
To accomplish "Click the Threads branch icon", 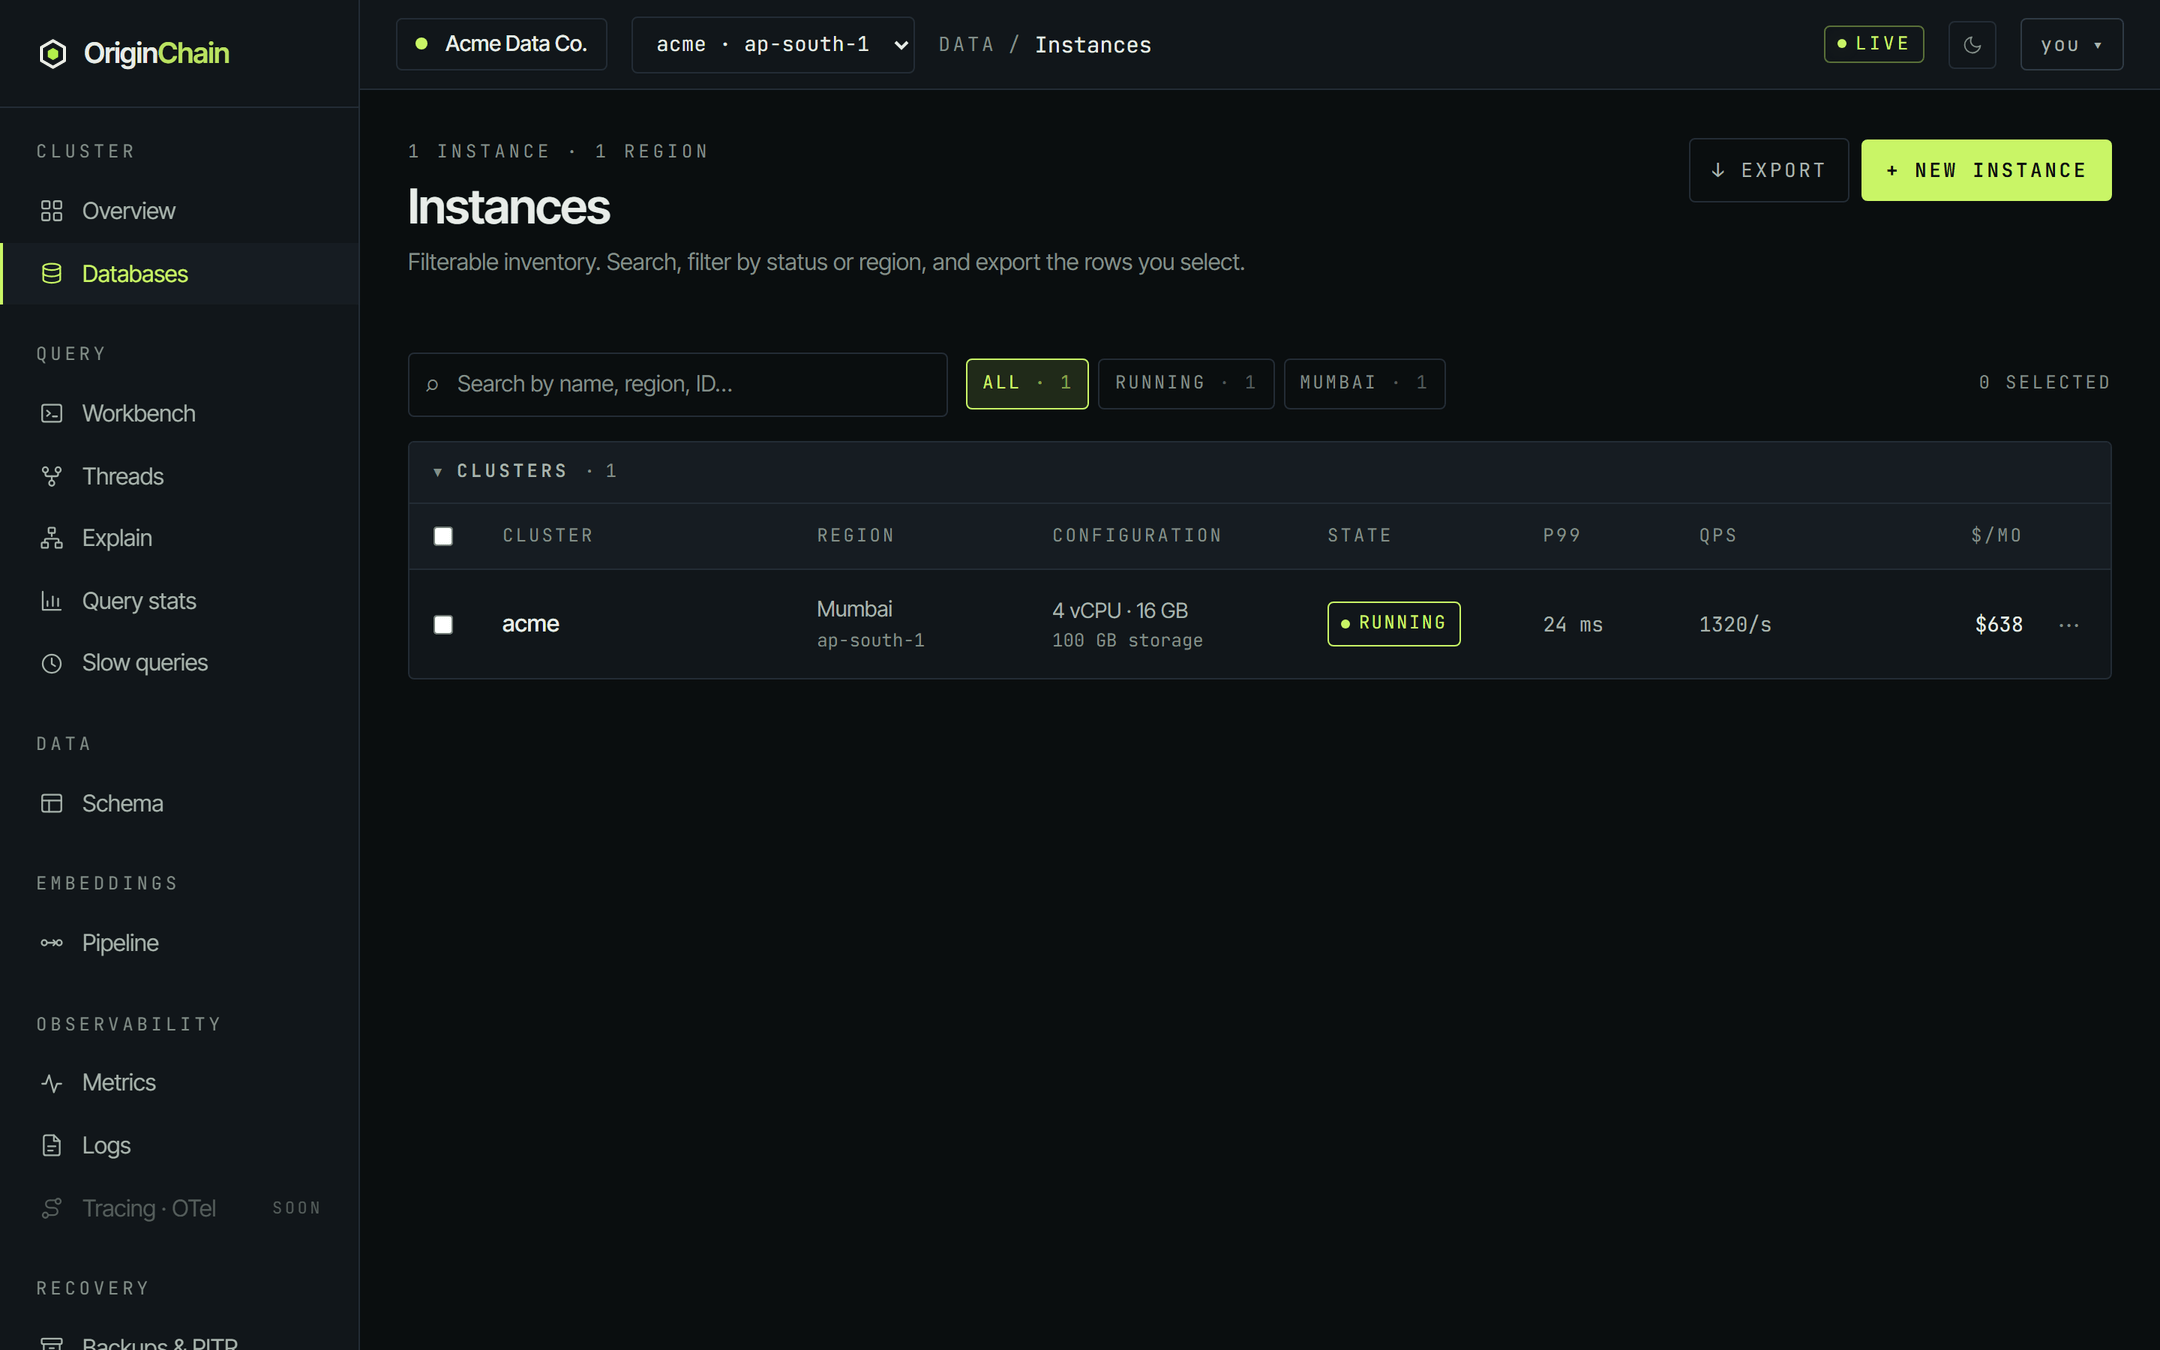I will (52, 476).
